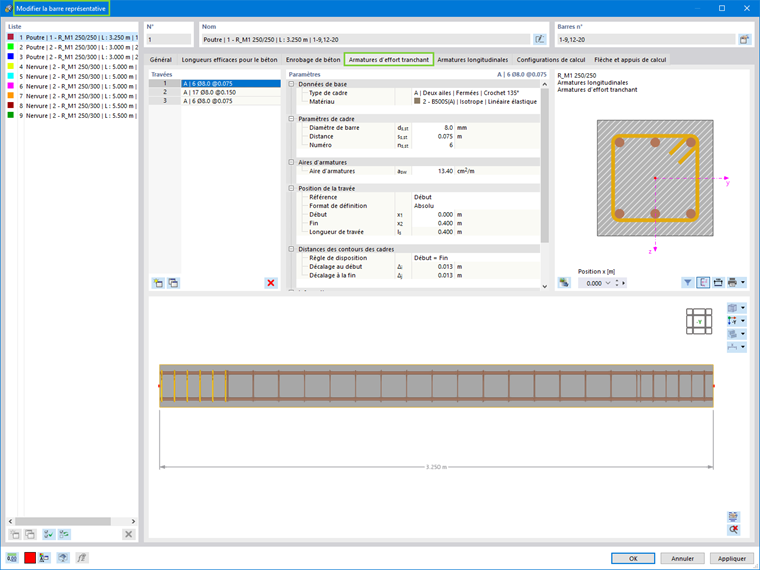Open the Enrobage de béton tab
This screenshot has height=570, width=760.
click(x=313, y=60)
